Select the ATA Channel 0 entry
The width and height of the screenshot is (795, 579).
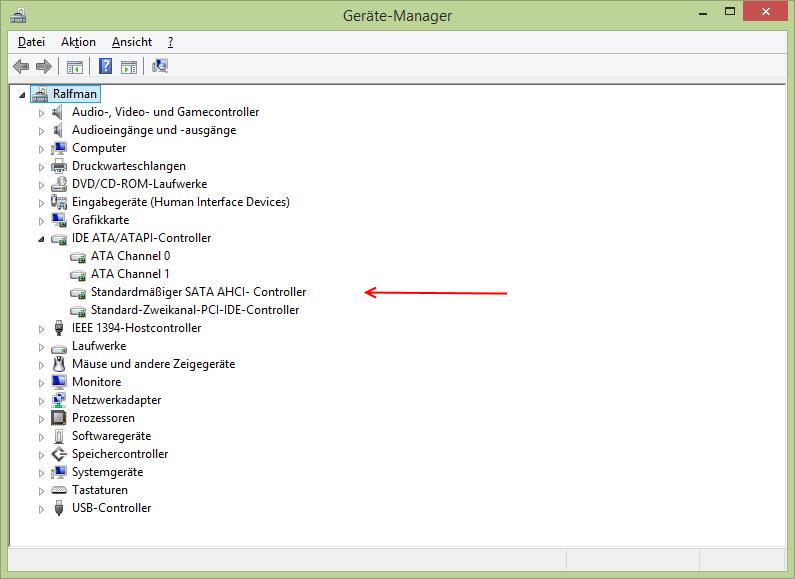tap(130, 256)
